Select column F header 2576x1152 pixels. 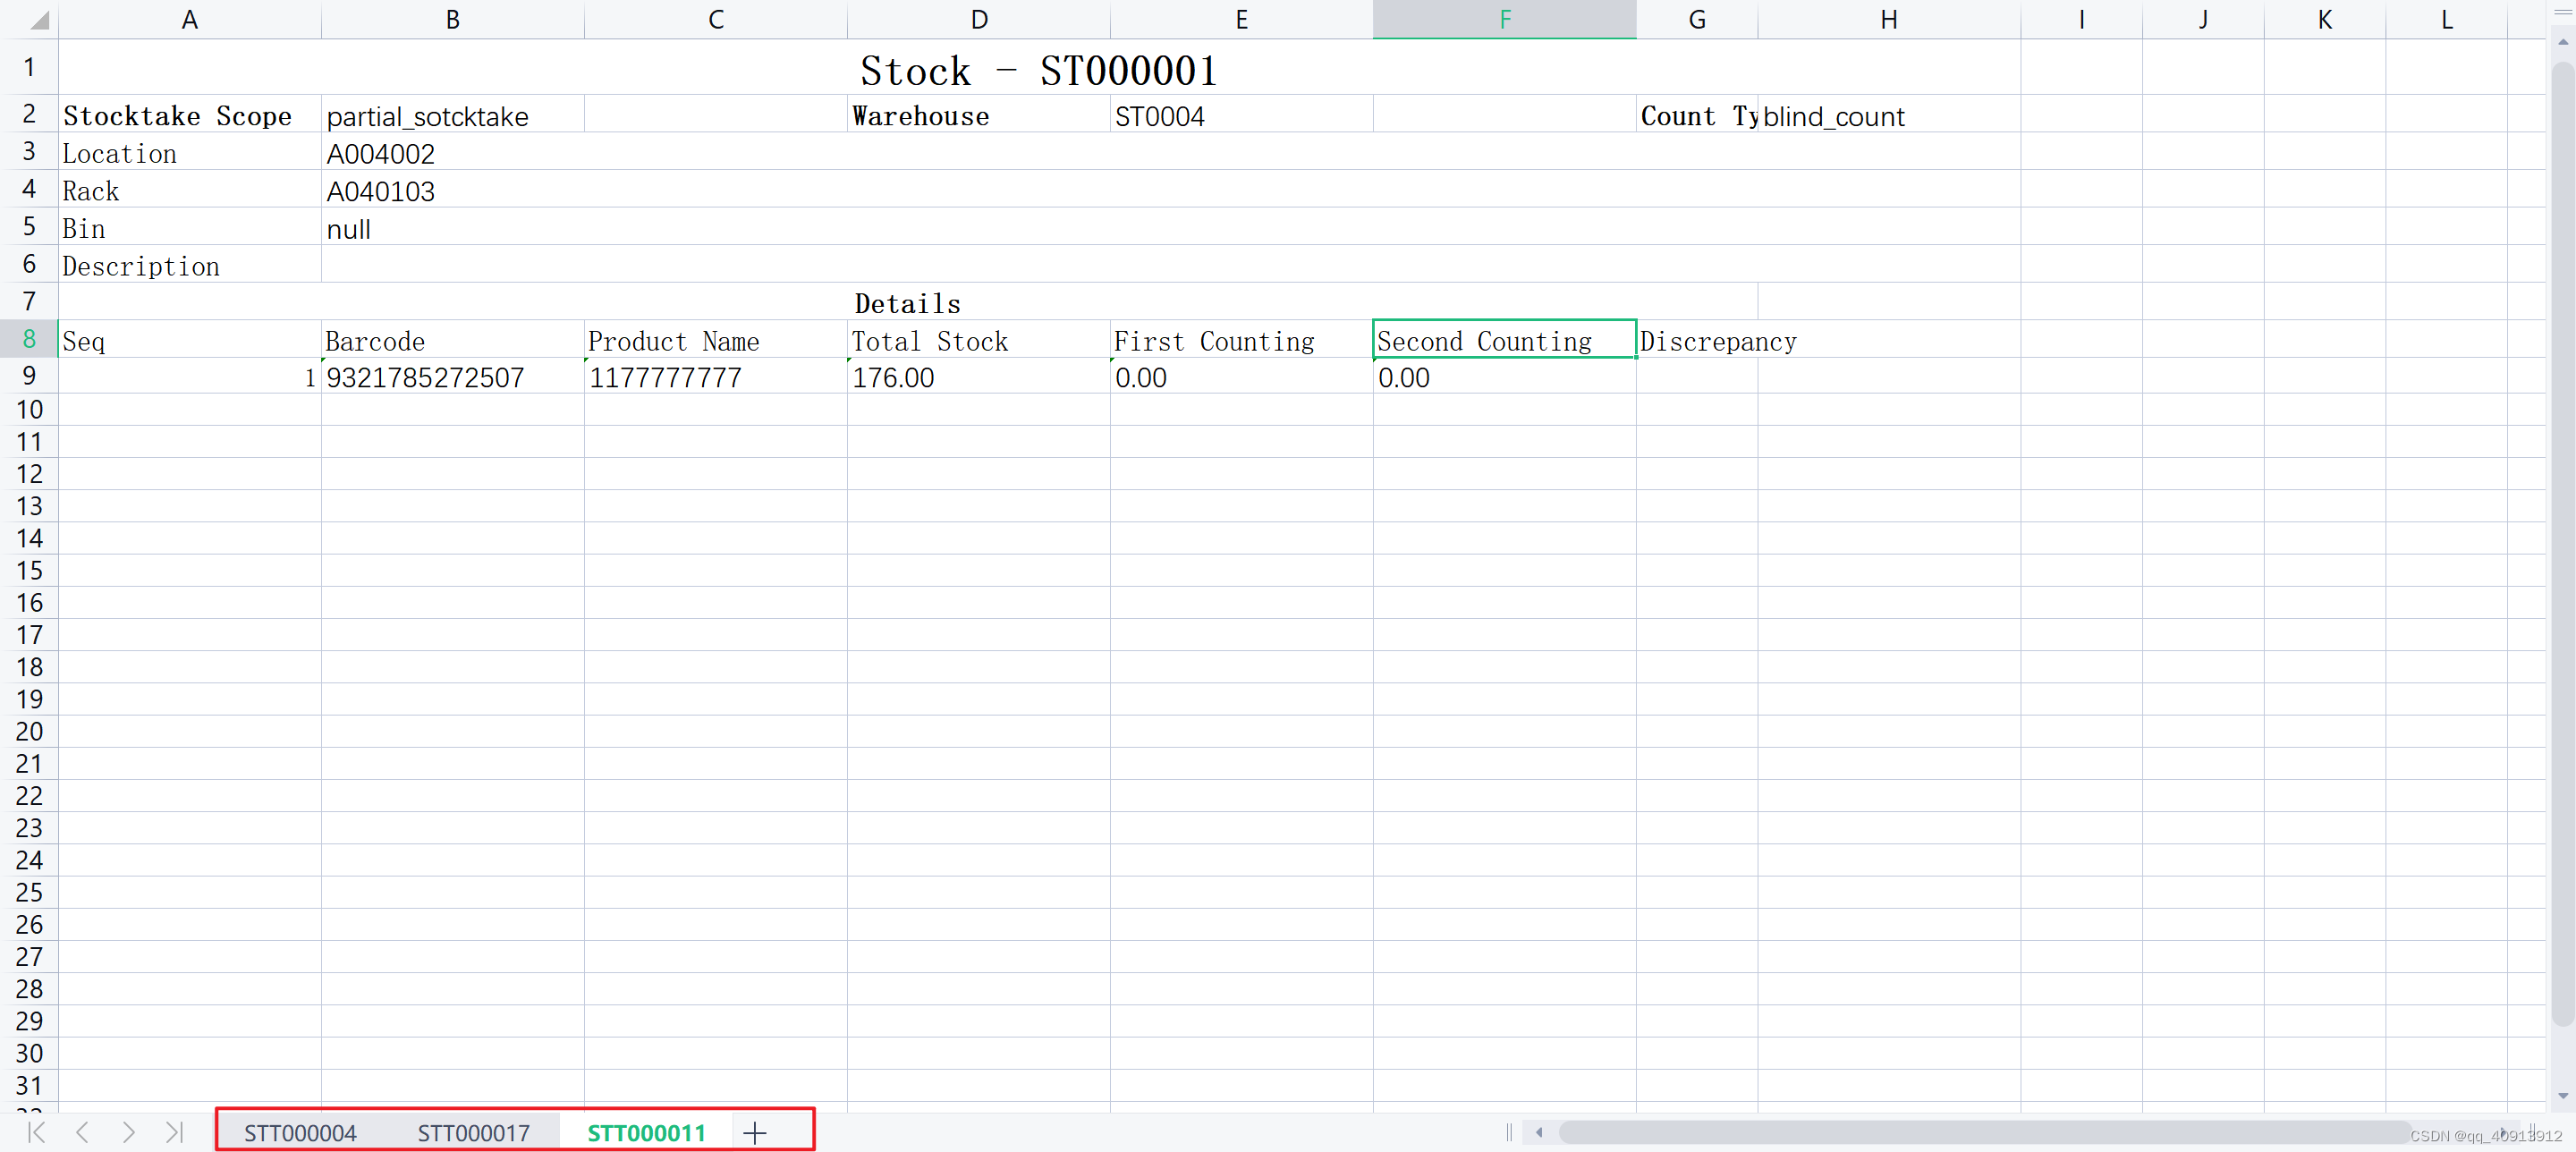click(x=1504, y=19)
